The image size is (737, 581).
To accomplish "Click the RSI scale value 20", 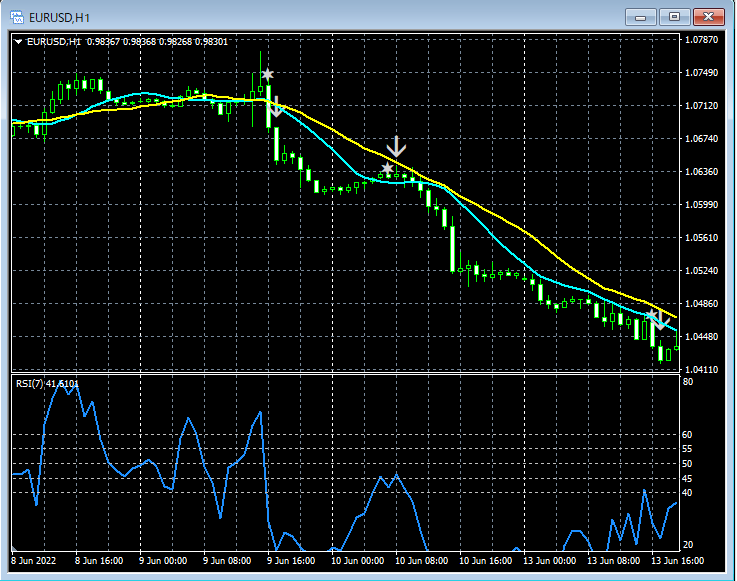I will tap(688, 544).
